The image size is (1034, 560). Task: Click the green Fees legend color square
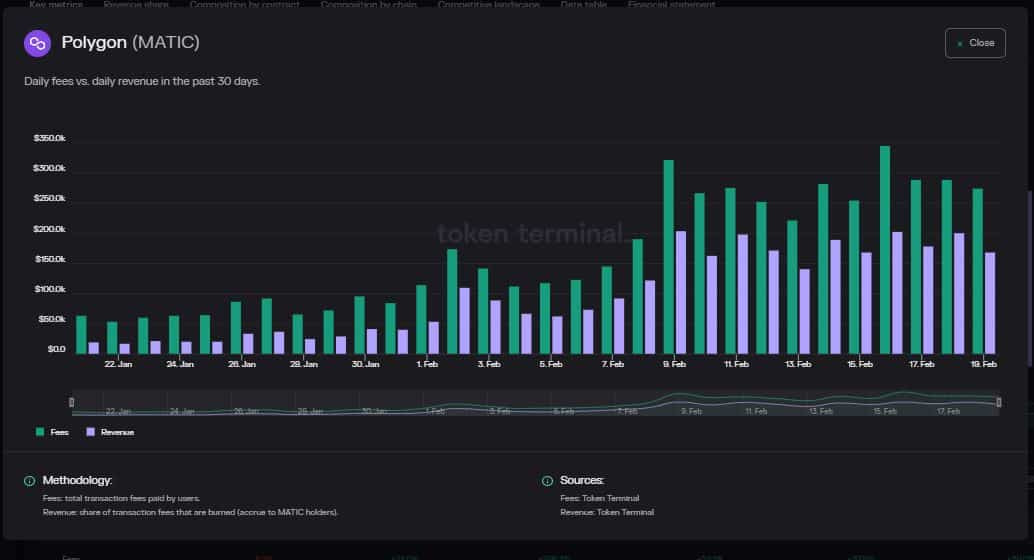tap(40, 432)
